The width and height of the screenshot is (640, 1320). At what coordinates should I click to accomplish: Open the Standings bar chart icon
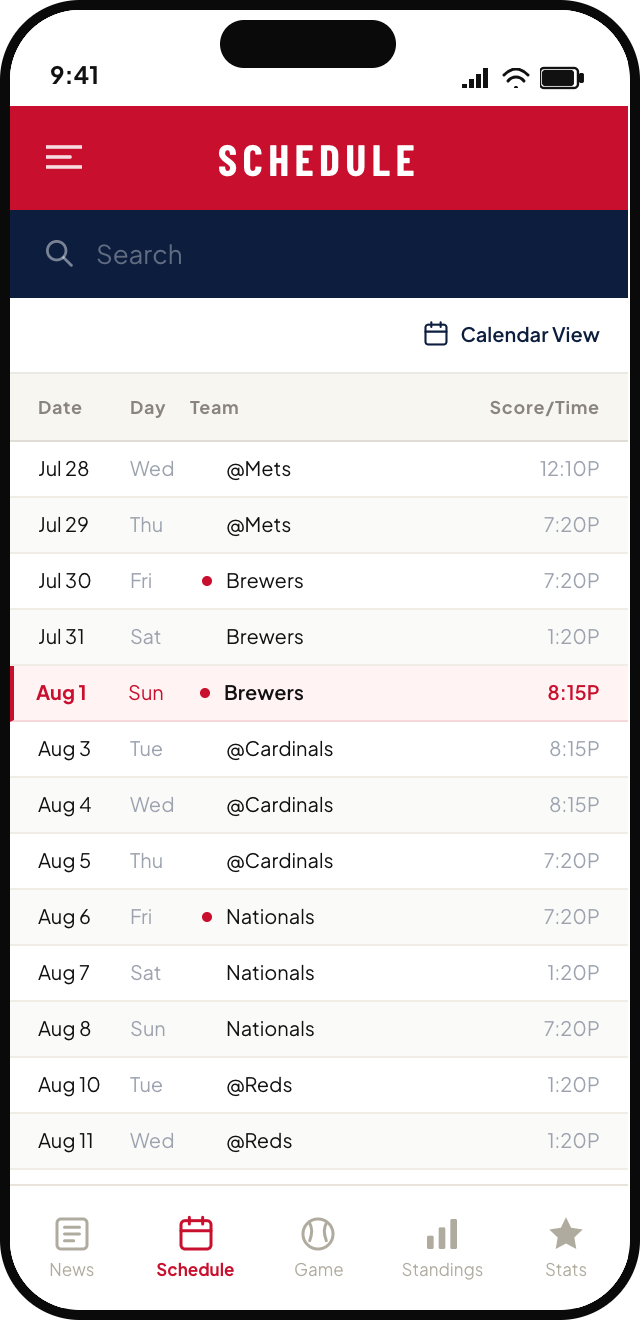tap(442, 1234)
